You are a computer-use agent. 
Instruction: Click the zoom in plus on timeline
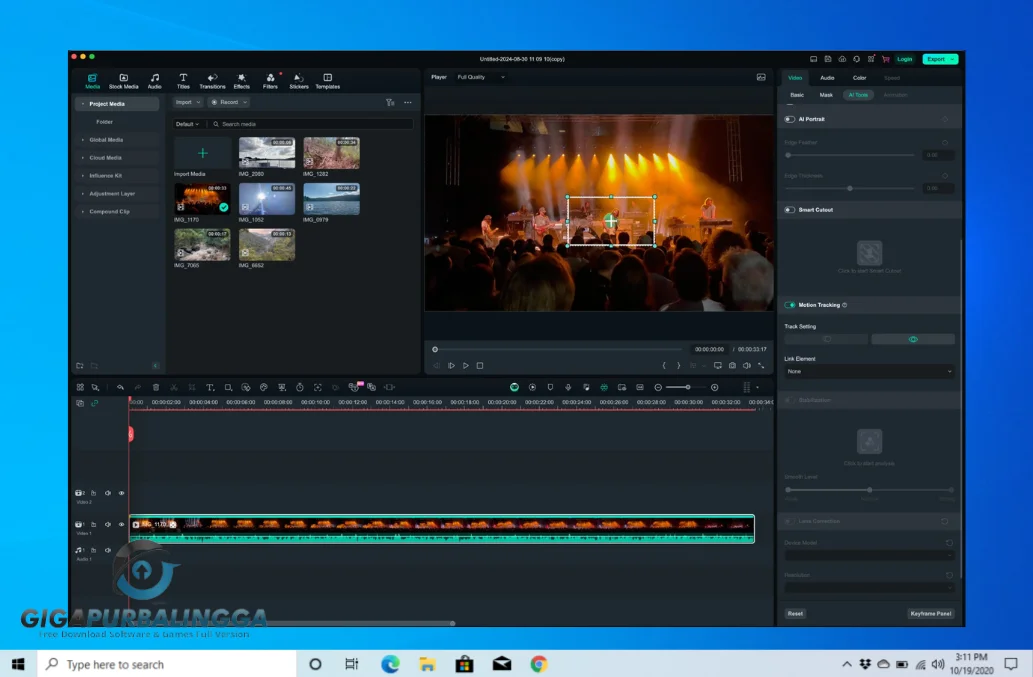tap(715, 387)
